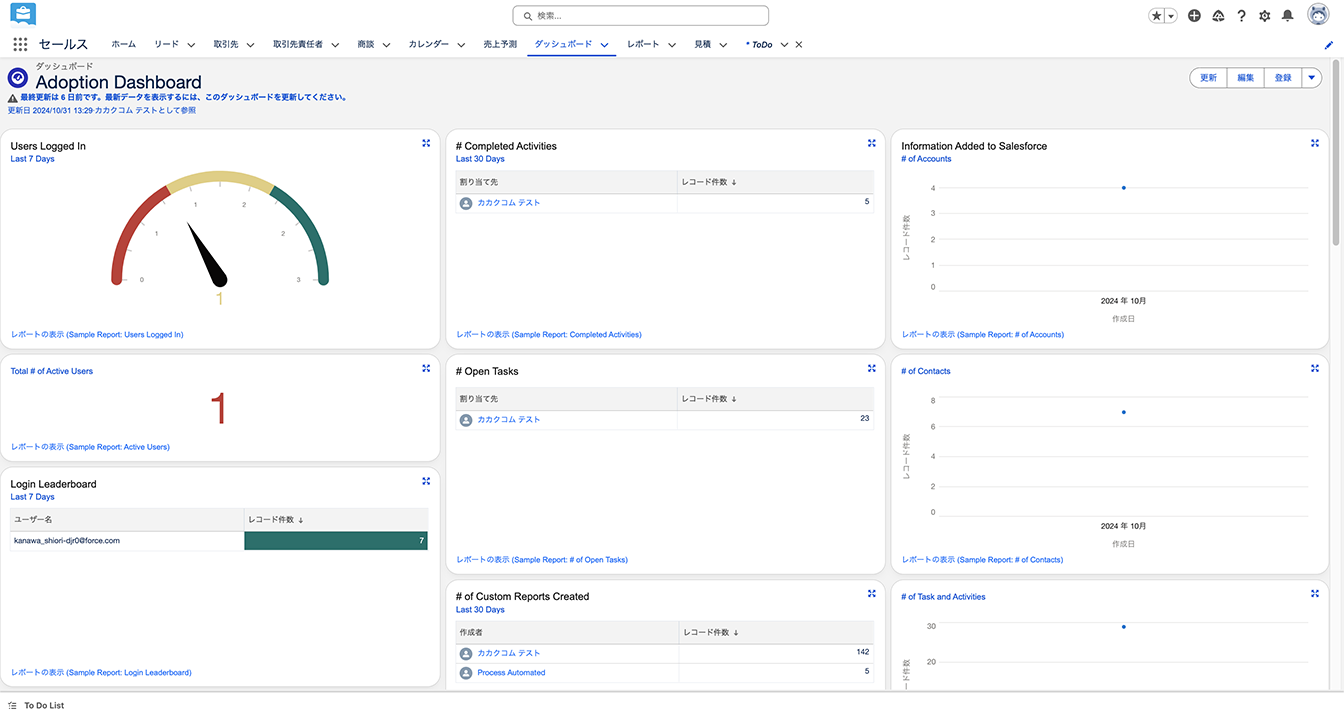The width and height of the screenshot is (1344, 718).
Task: Click the Users Logged In gauge needle
Action: [208, 254]
